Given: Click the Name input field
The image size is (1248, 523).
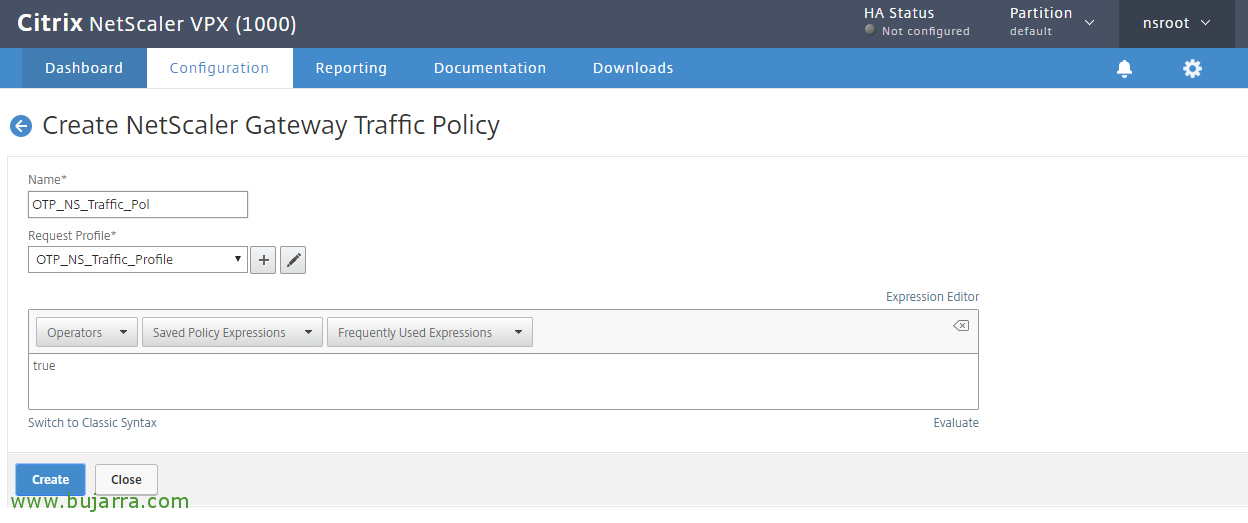Looking at the screenshot, I should [138, 204].
